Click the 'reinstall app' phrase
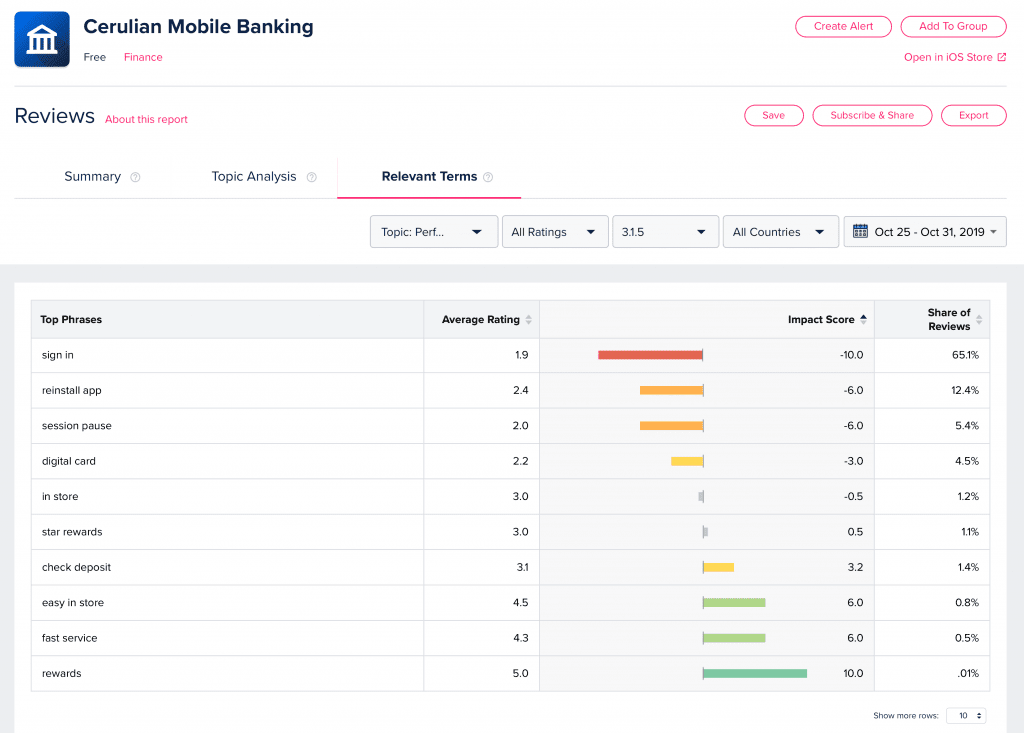 tap(72, 390)
